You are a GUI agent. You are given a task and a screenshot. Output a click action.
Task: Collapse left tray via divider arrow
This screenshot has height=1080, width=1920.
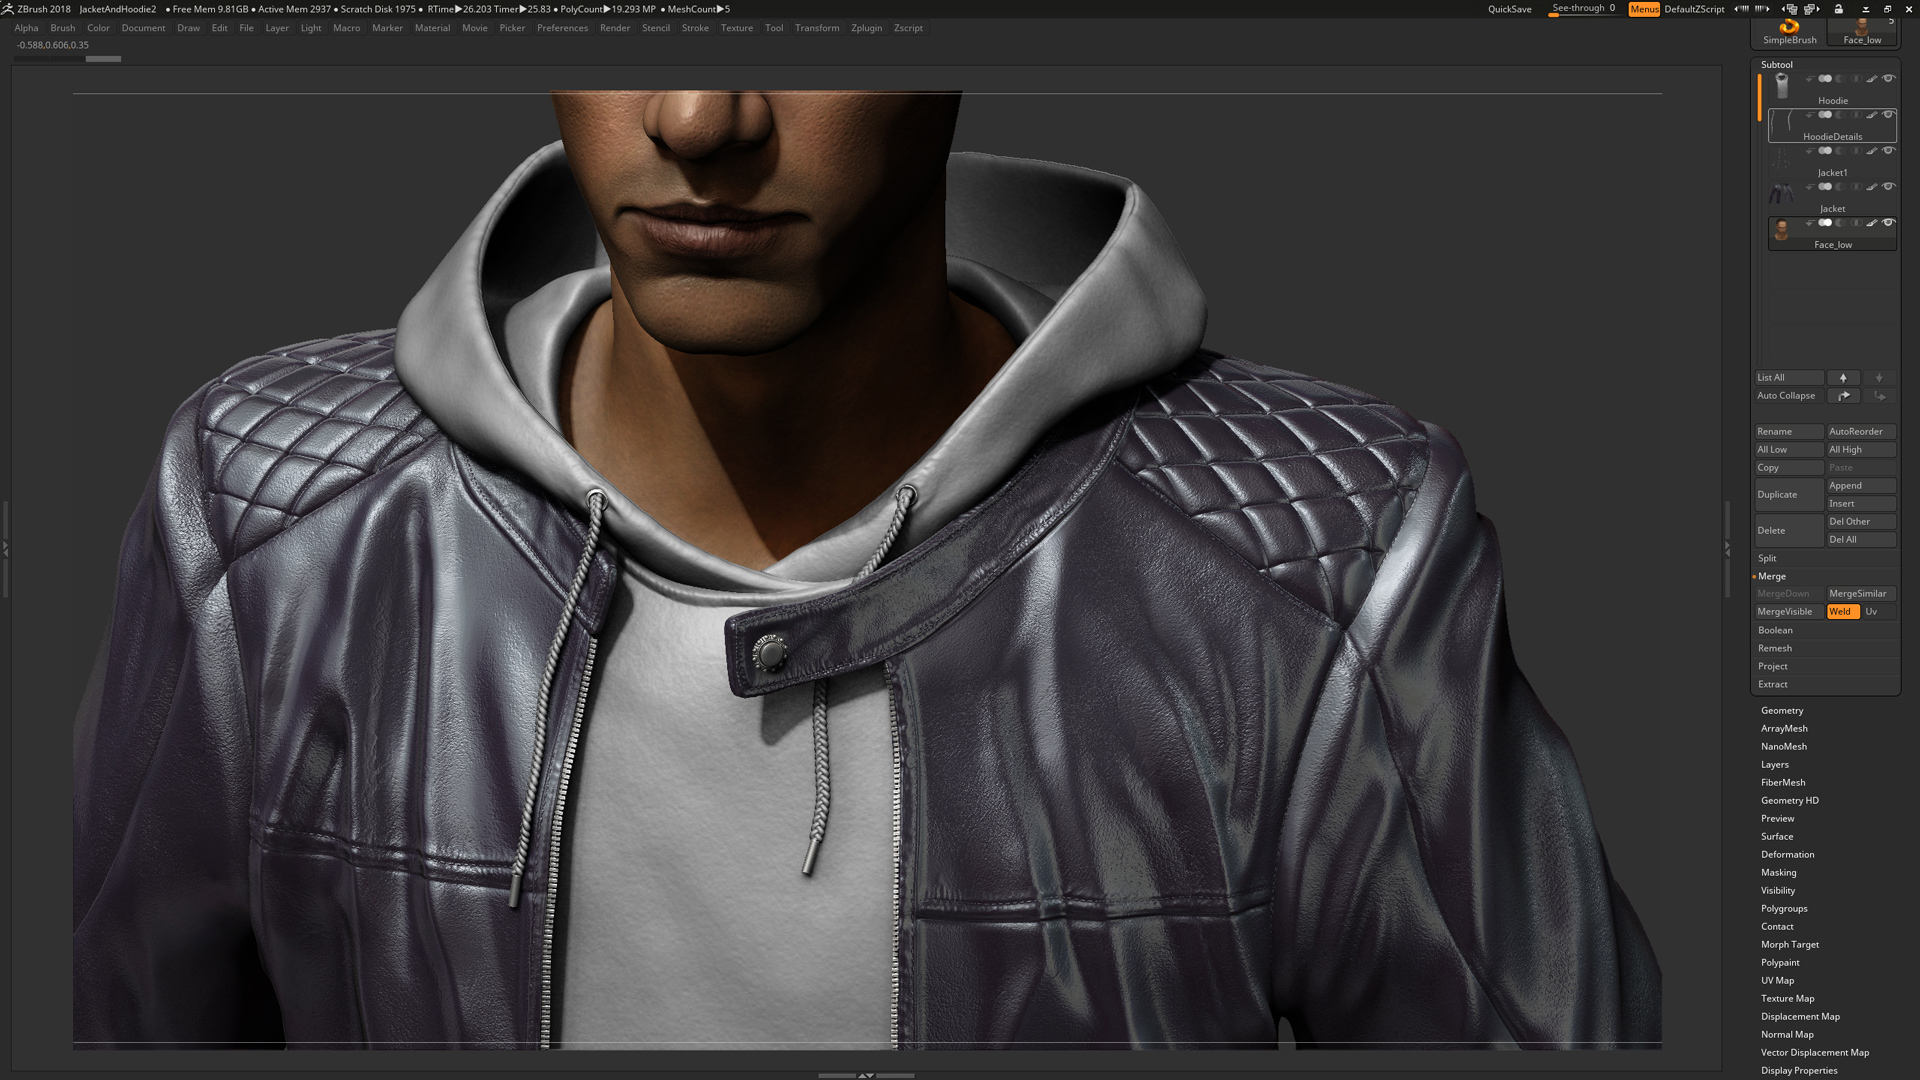coord(5,549)
